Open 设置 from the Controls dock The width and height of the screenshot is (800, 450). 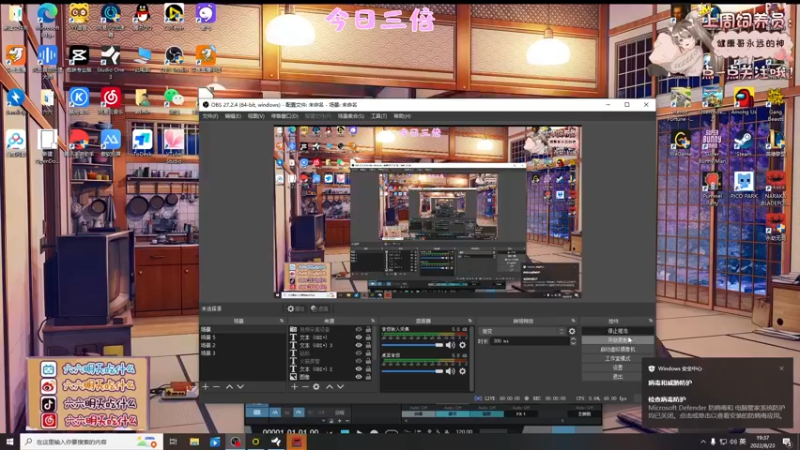tap(617, 367)
